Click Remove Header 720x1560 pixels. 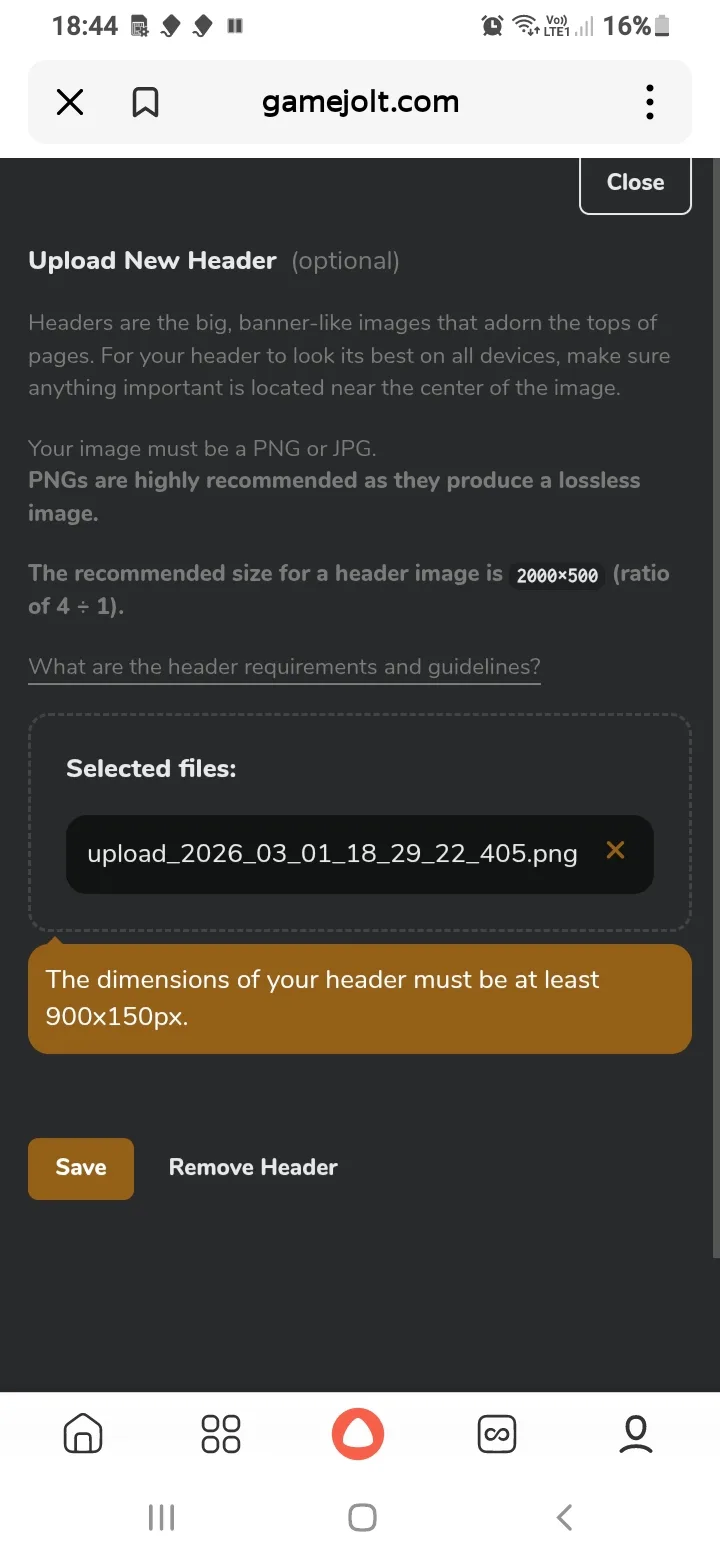pyautogui.click(x=253, y=1167)
